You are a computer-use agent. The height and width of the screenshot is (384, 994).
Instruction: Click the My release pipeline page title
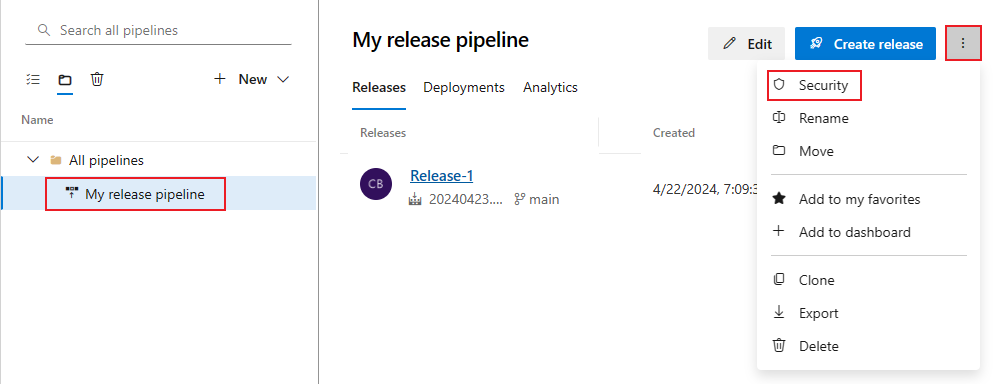[x=441, y=40]
